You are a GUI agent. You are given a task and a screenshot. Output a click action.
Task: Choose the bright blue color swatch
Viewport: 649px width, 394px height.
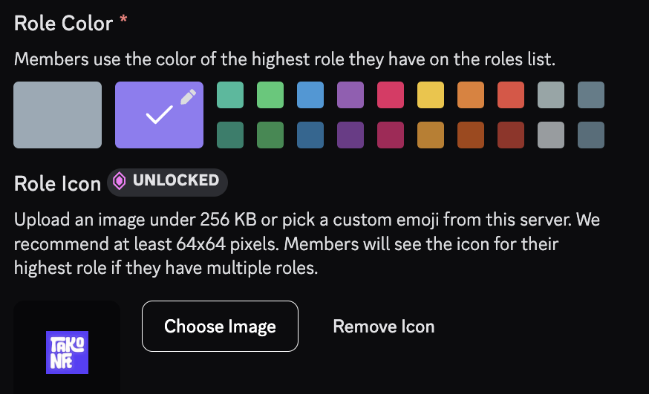310,95
